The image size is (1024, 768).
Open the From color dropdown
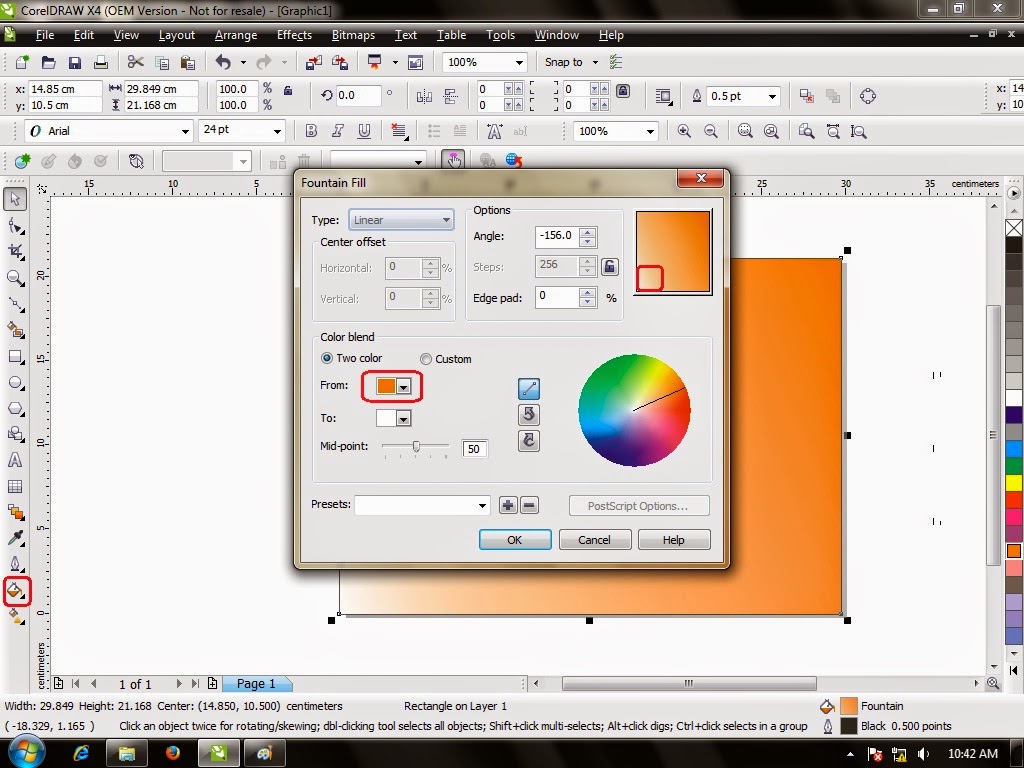[404, 387]
